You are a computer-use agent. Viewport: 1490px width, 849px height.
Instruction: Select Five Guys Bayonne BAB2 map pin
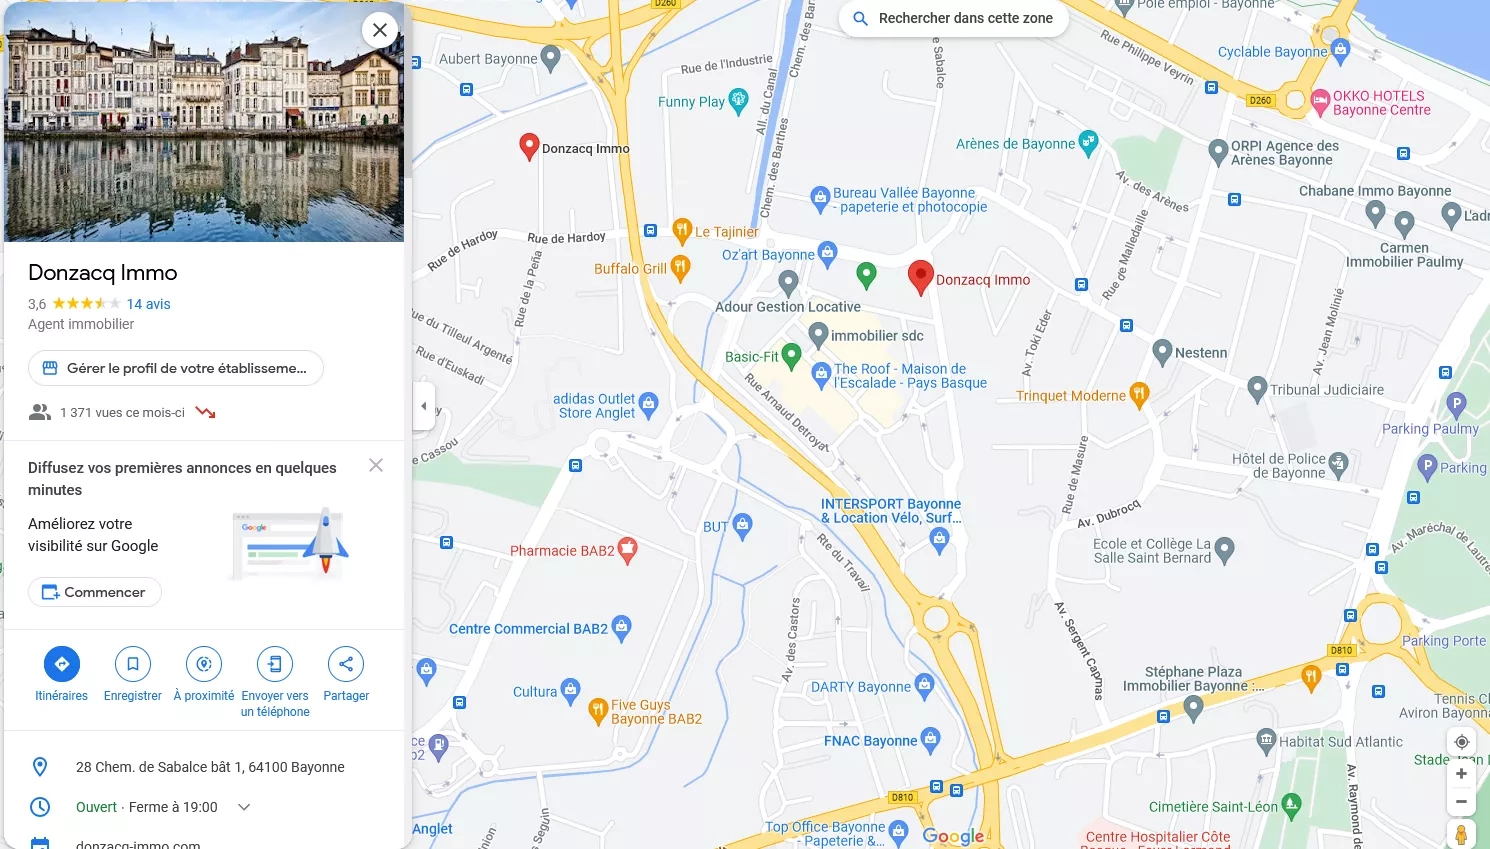click(598, 711)
